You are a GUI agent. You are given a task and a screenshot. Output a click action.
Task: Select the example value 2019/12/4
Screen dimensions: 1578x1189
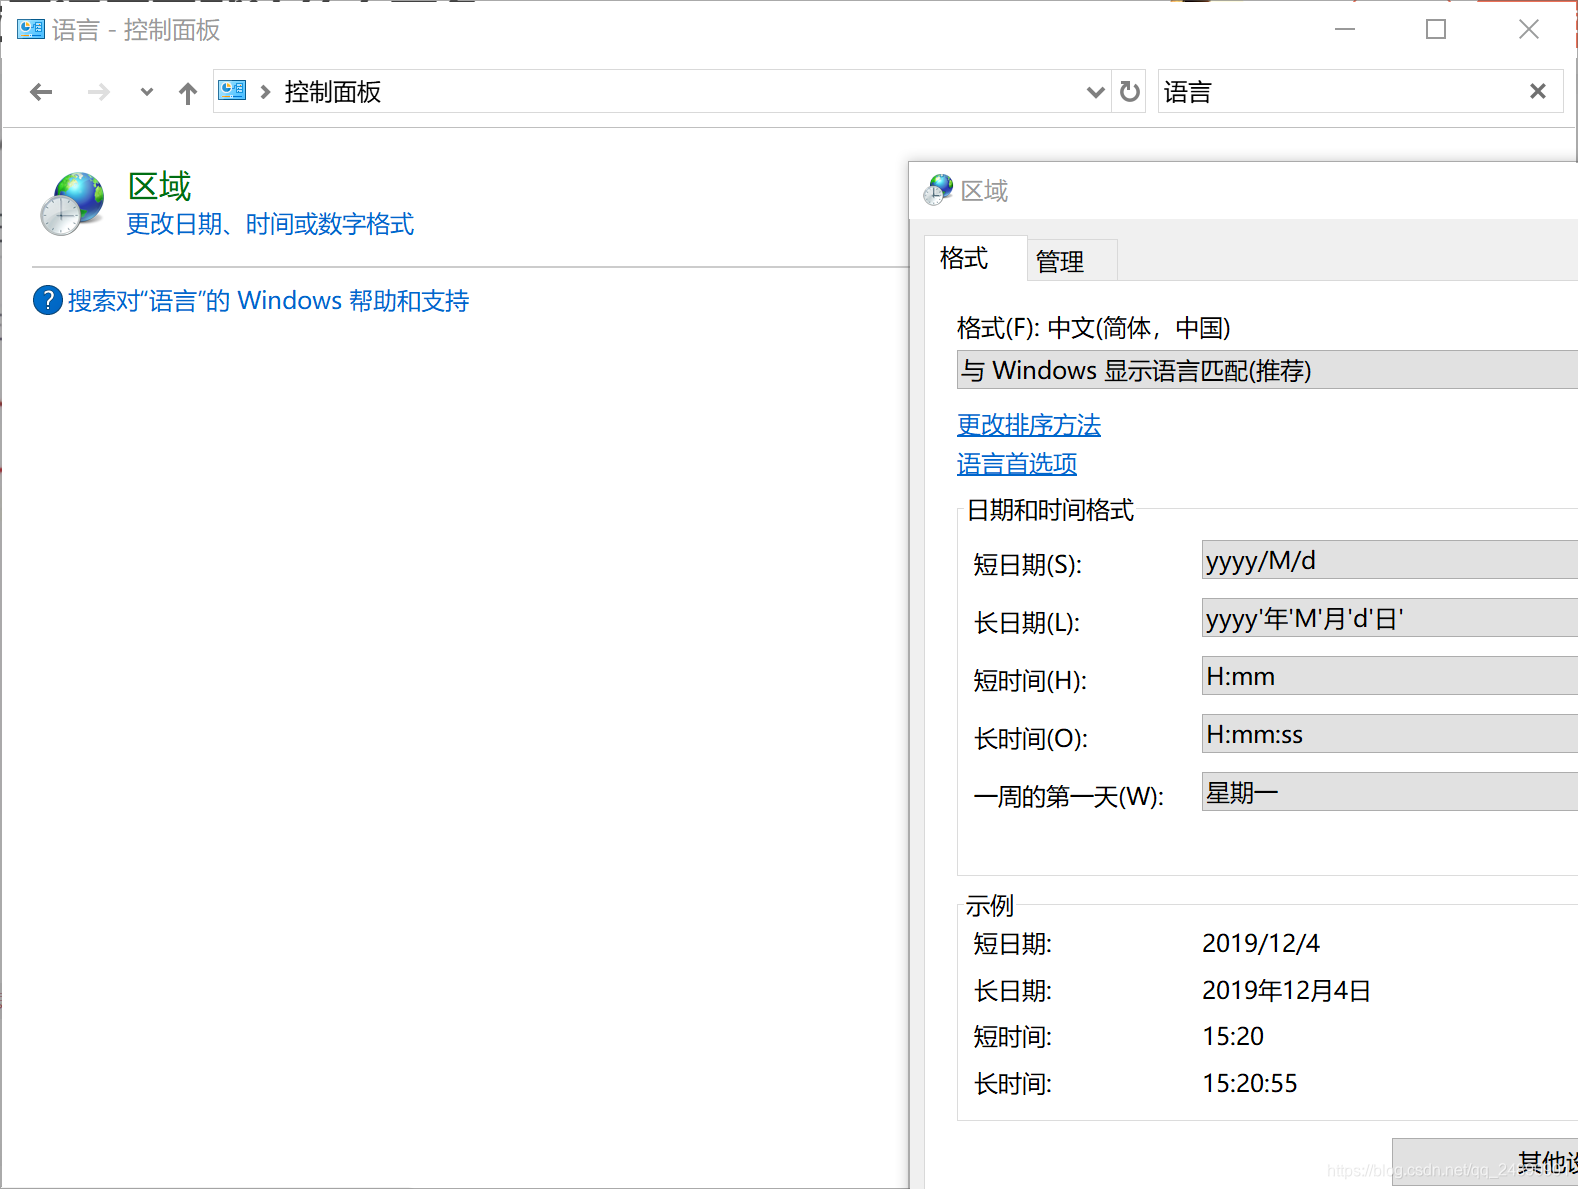coord(1261,943)
